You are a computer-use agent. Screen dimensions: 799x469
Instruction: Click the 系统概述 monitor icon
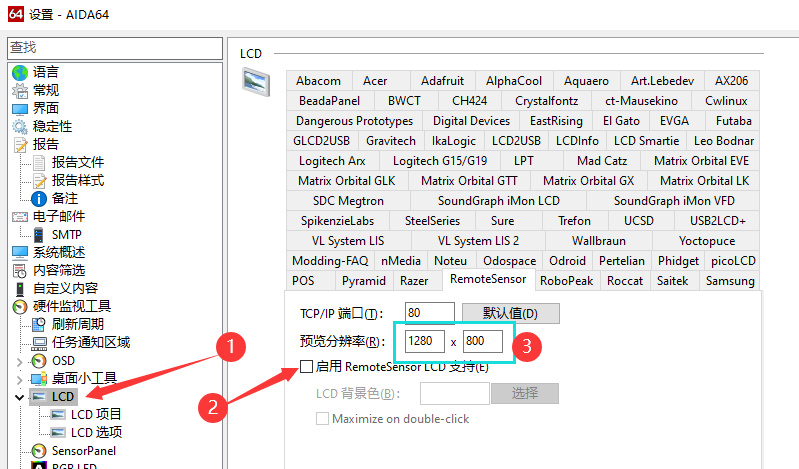pos(20,252)
